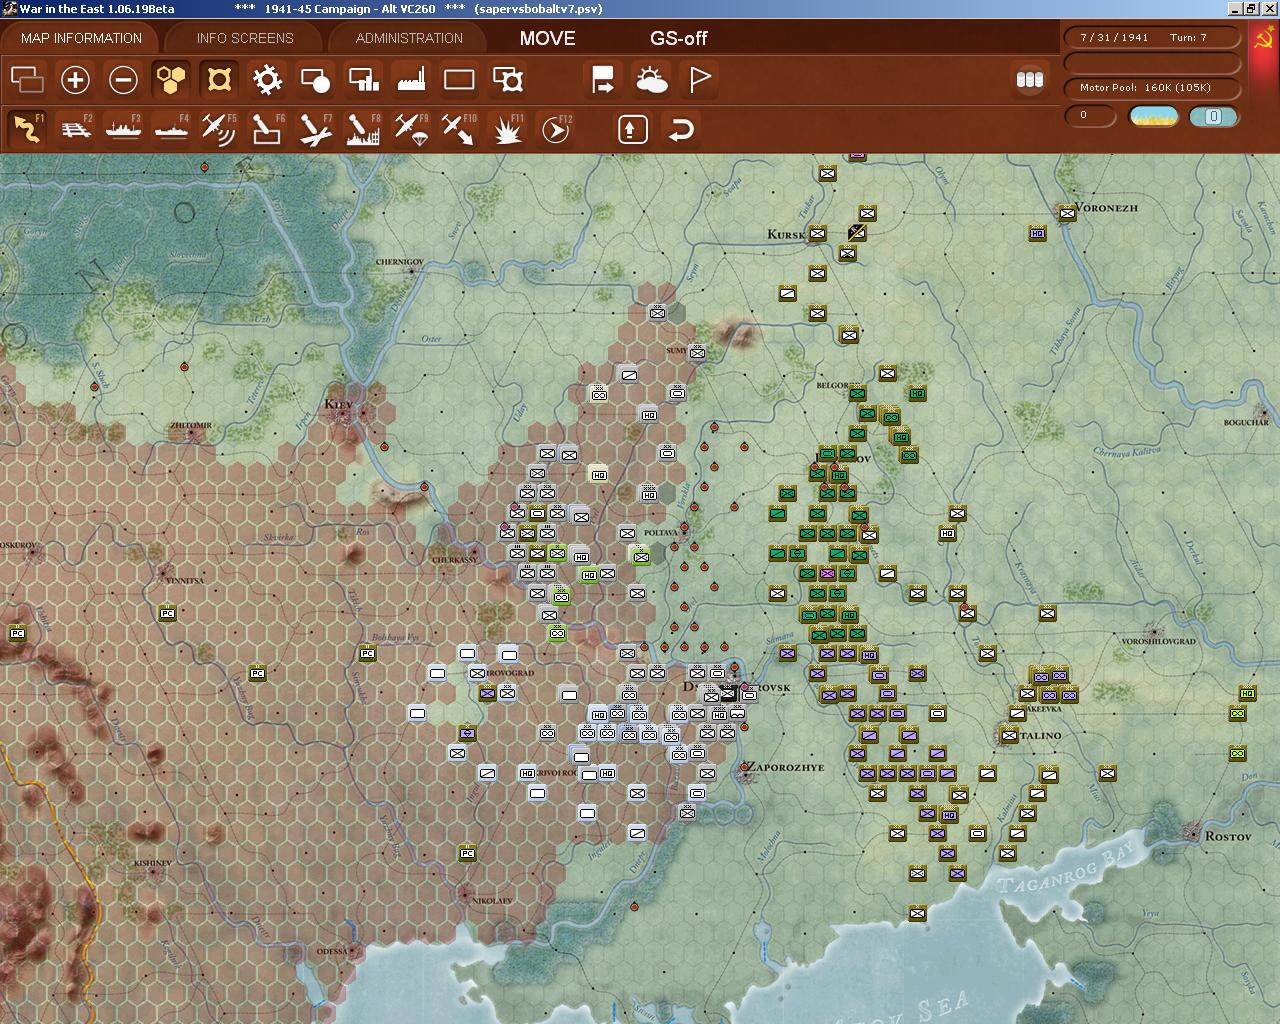The image size is (1280, 1024).
Task: Select the HQ counter near Poltava label
Action: click(649, 494)
